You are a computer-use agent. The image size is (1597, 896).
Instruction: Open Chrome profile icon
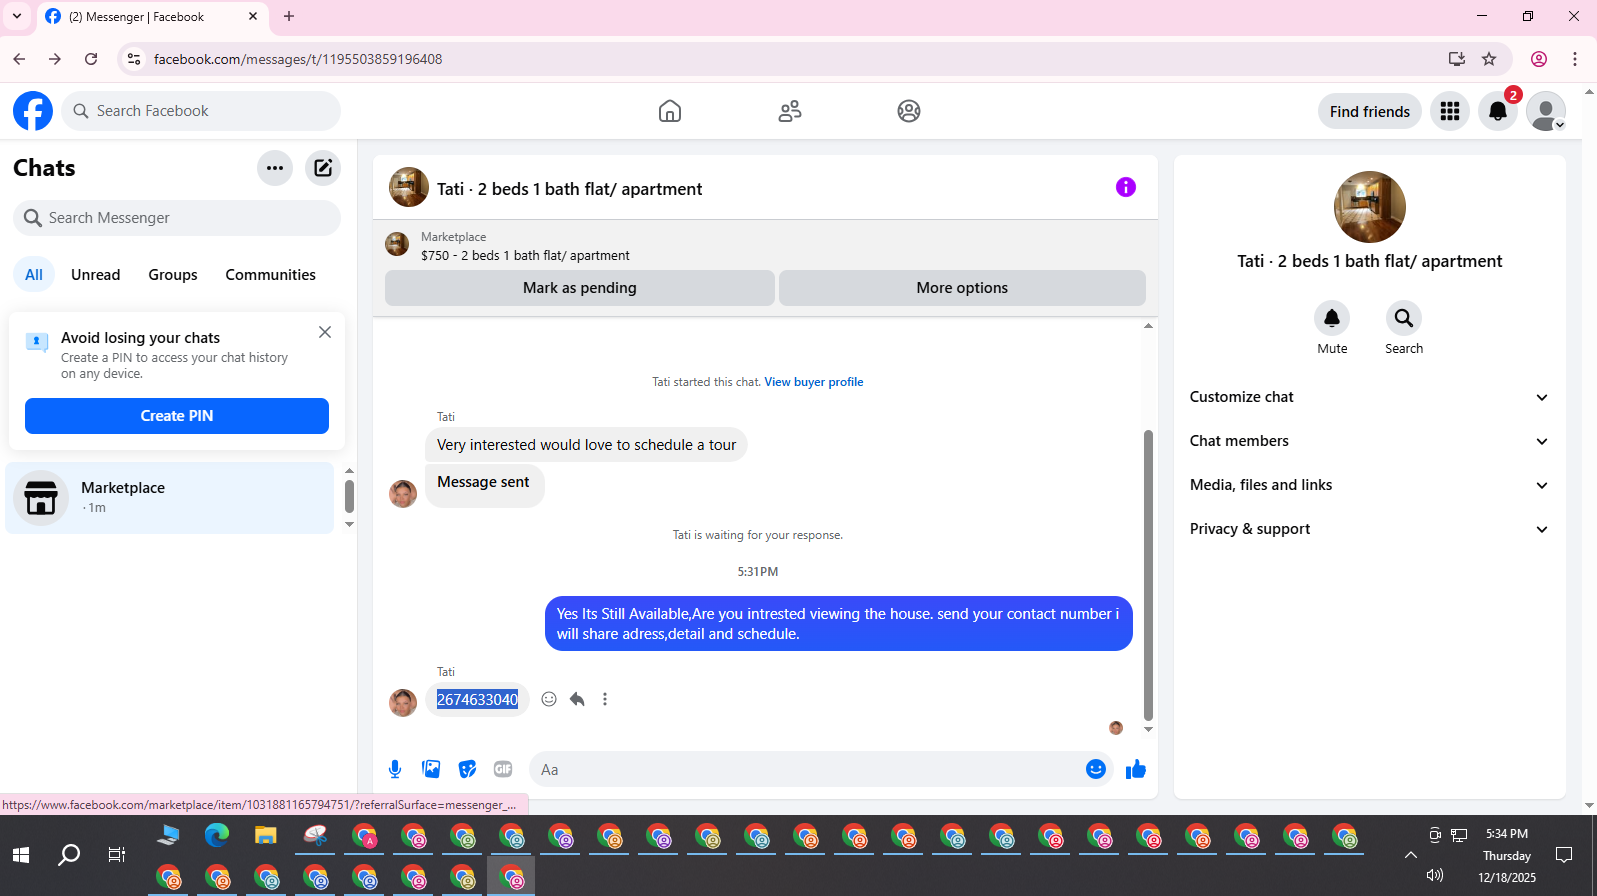point(1539,59)
